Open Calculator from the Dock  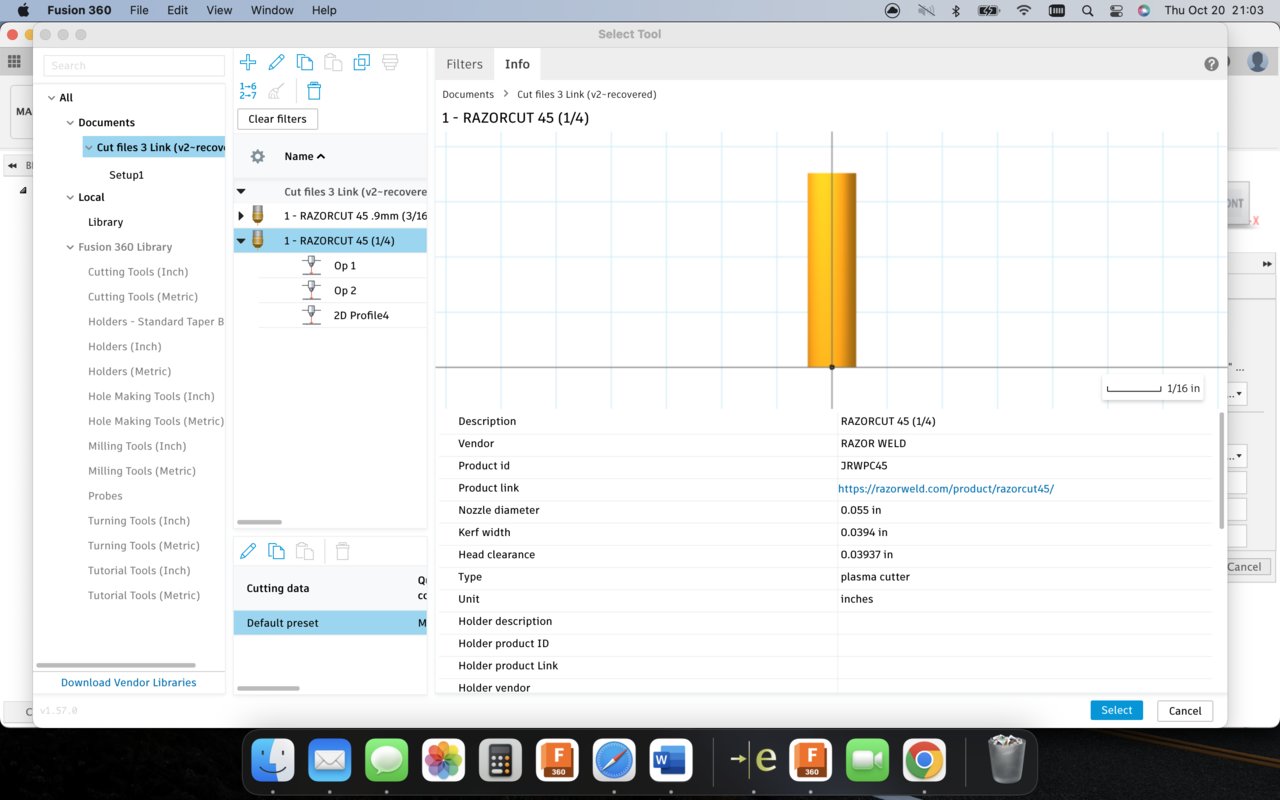point(500,760)
